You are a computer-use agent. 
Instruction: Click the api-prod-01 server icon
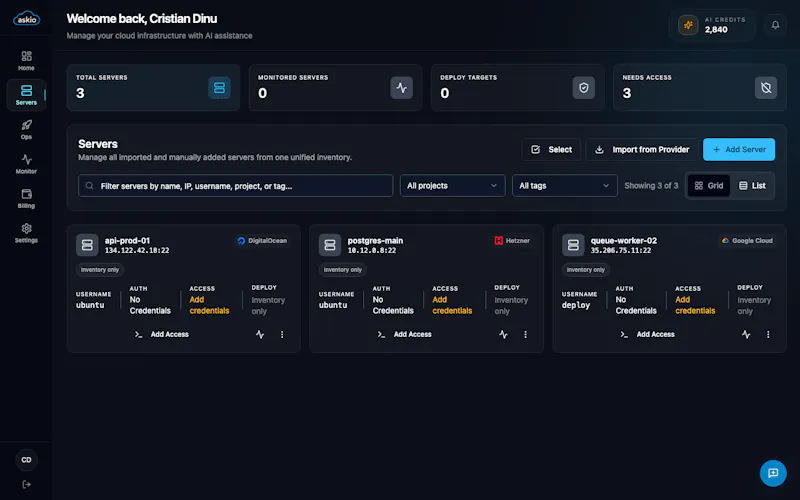tap(87, 245)
